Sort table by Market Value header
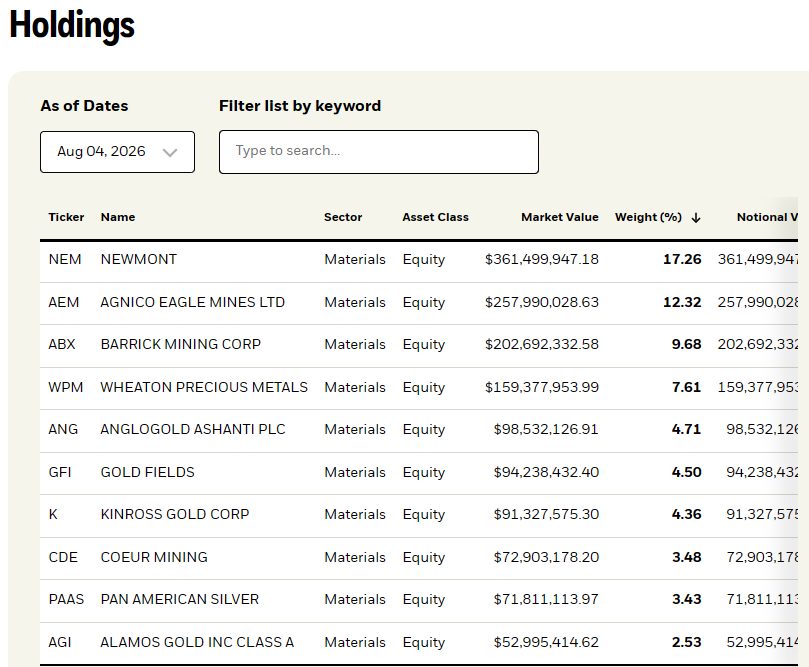Image resolution: width=809 pixels, height=667 pixels. pyautogui.click(x=560, y=217)
